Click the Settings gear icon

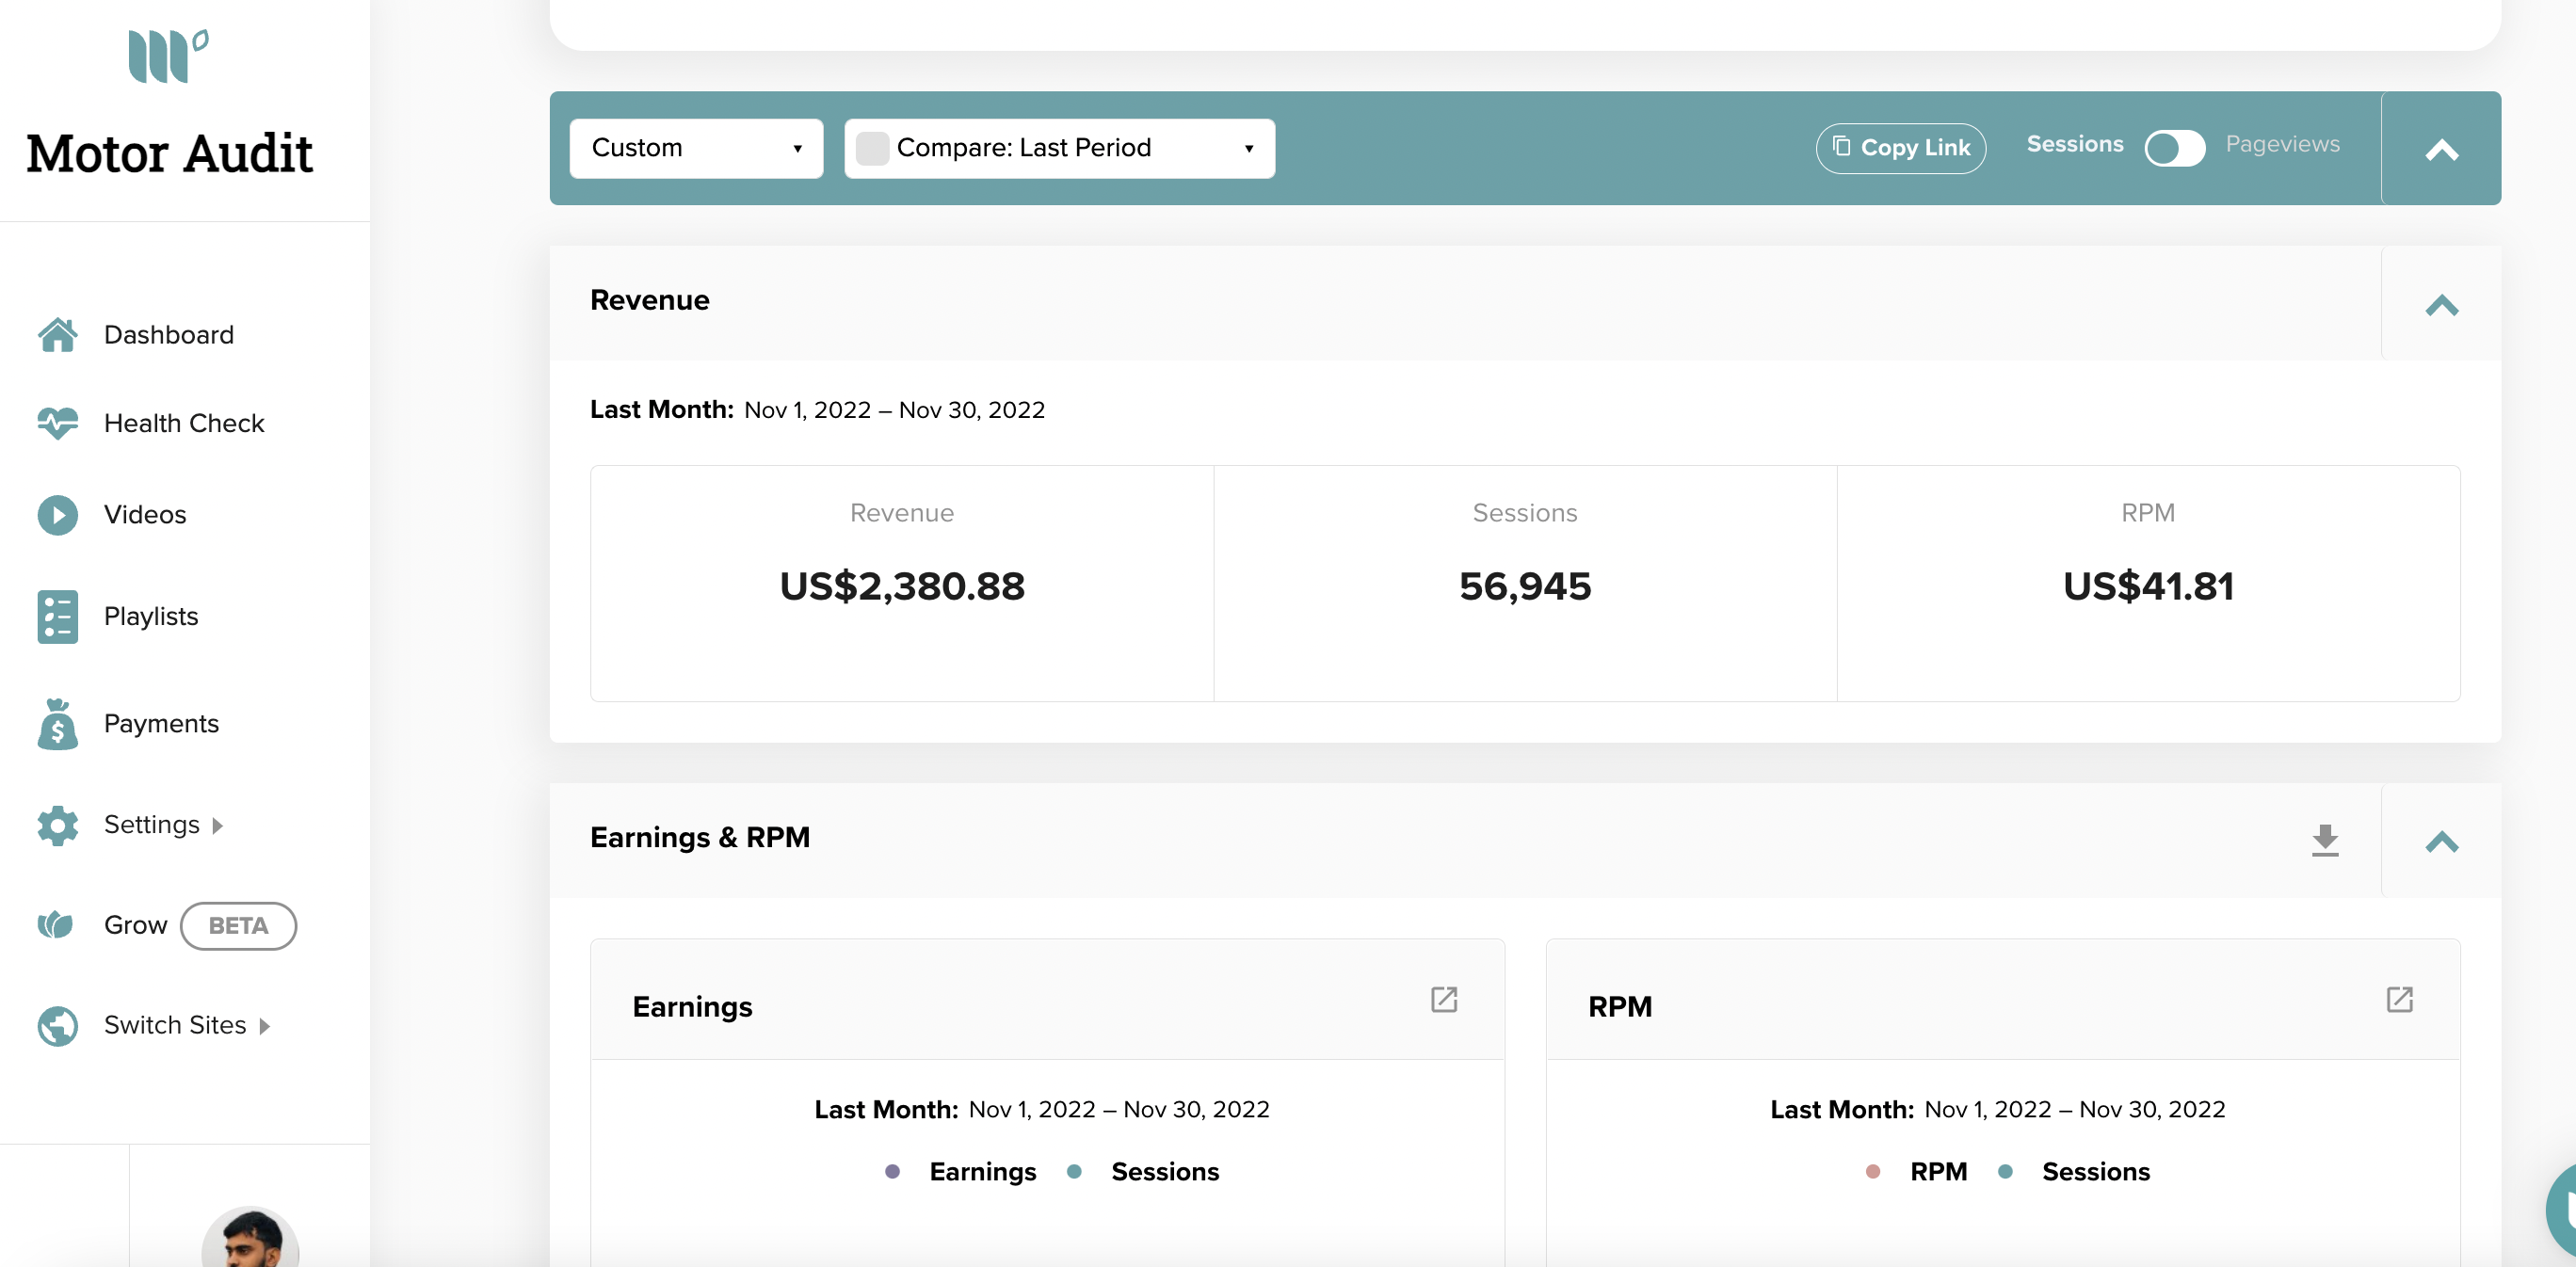pyautogui.click(x=58, y=825)
